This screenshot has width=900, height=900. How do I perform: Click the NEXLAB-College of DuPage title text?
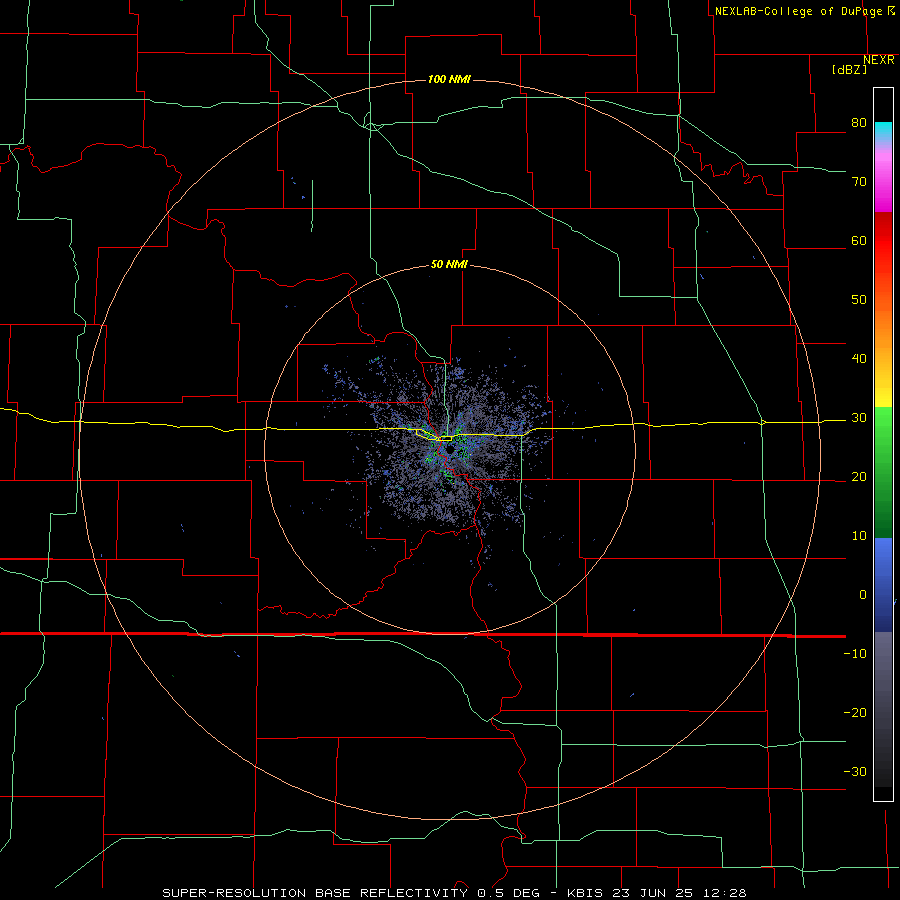tap(798, 11)
